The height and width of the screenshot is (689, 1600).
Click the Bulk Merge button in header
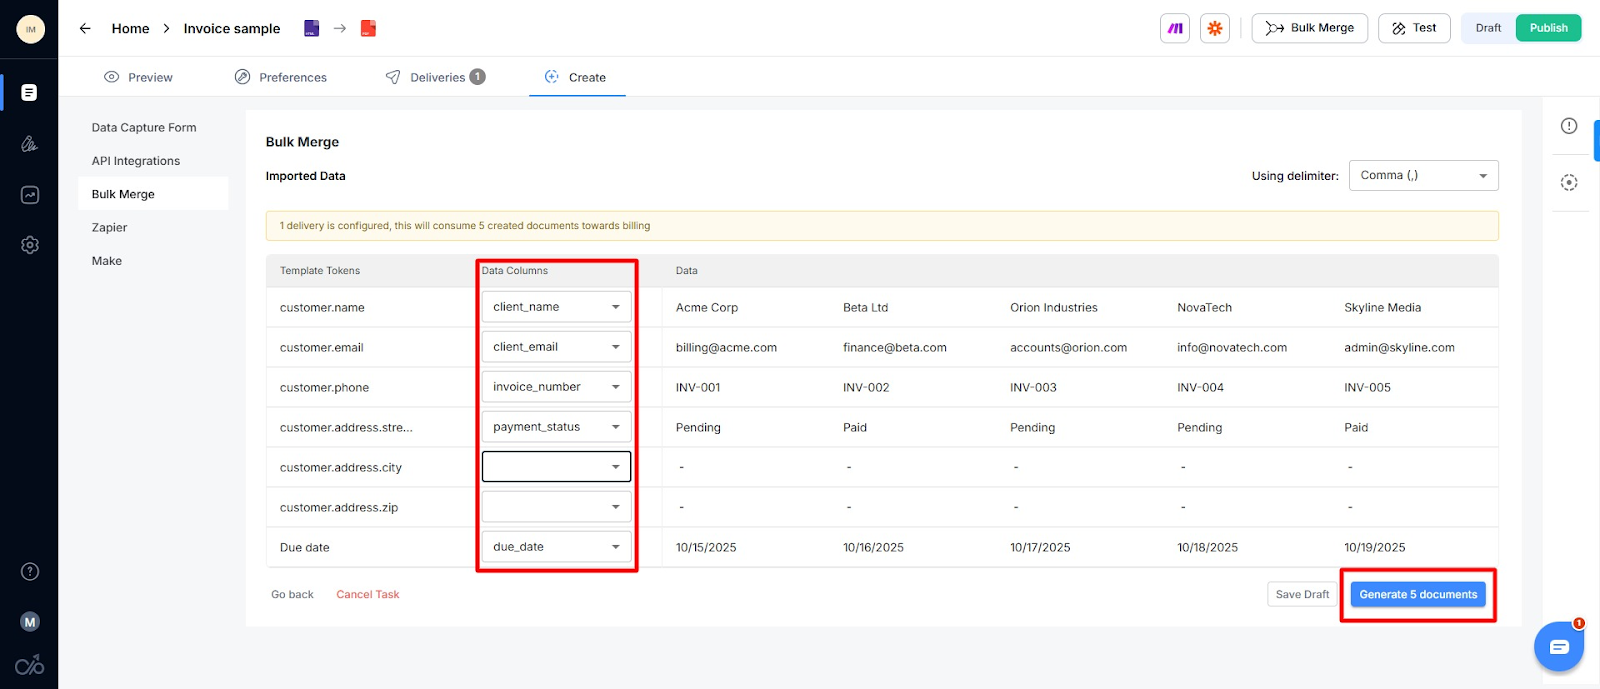pyautogui.click(x=1309, y=28)
